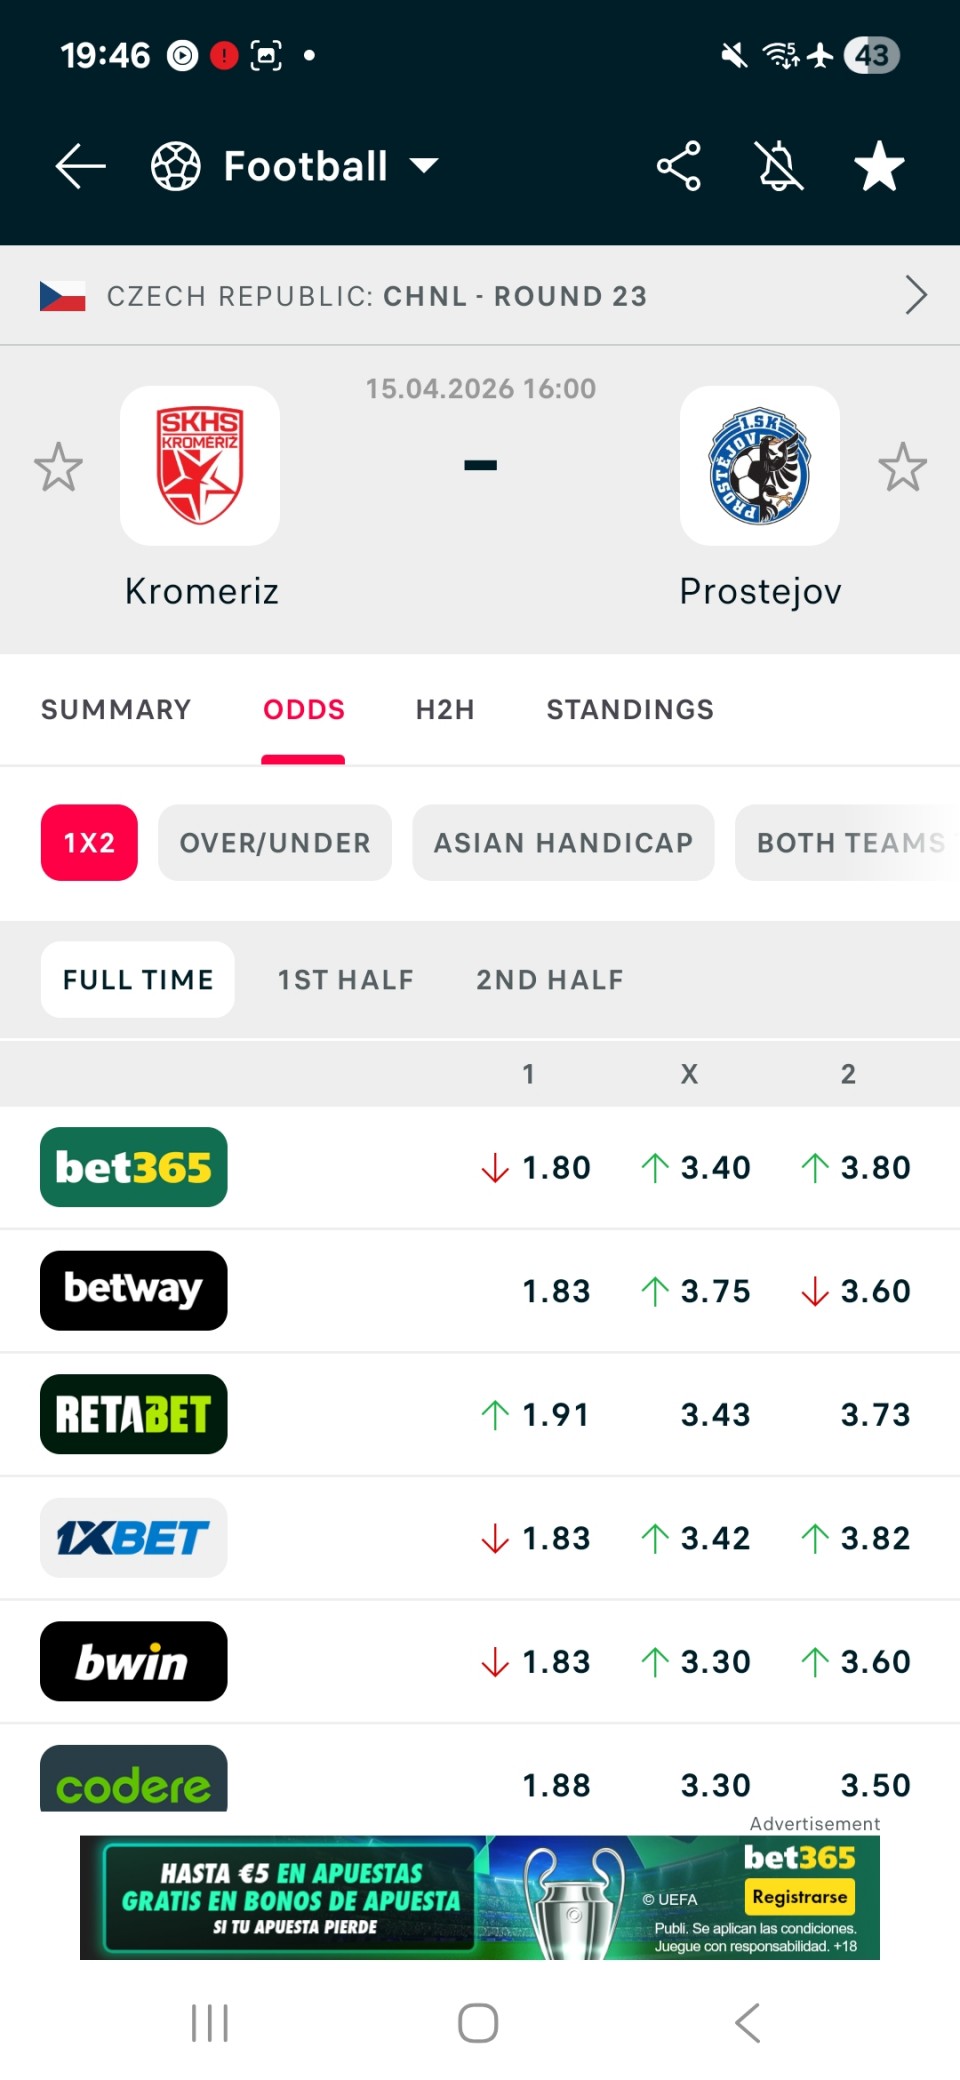Favorite the Kromeriz team star
Screen dimensions: 960x2080
pos(58,467)
